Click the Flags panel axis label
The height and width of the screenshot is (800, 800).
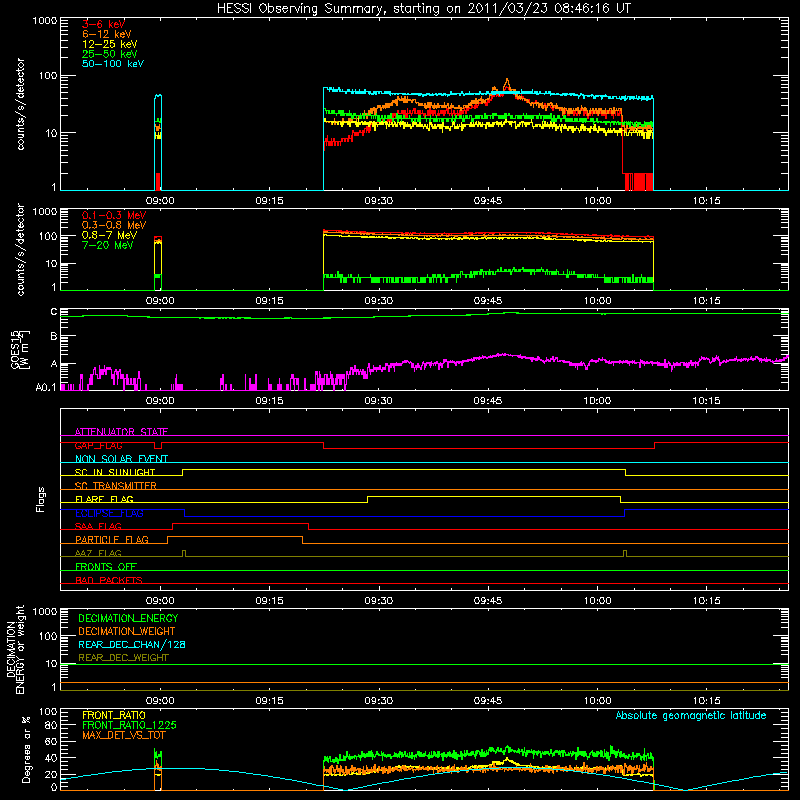click(41, 499)
